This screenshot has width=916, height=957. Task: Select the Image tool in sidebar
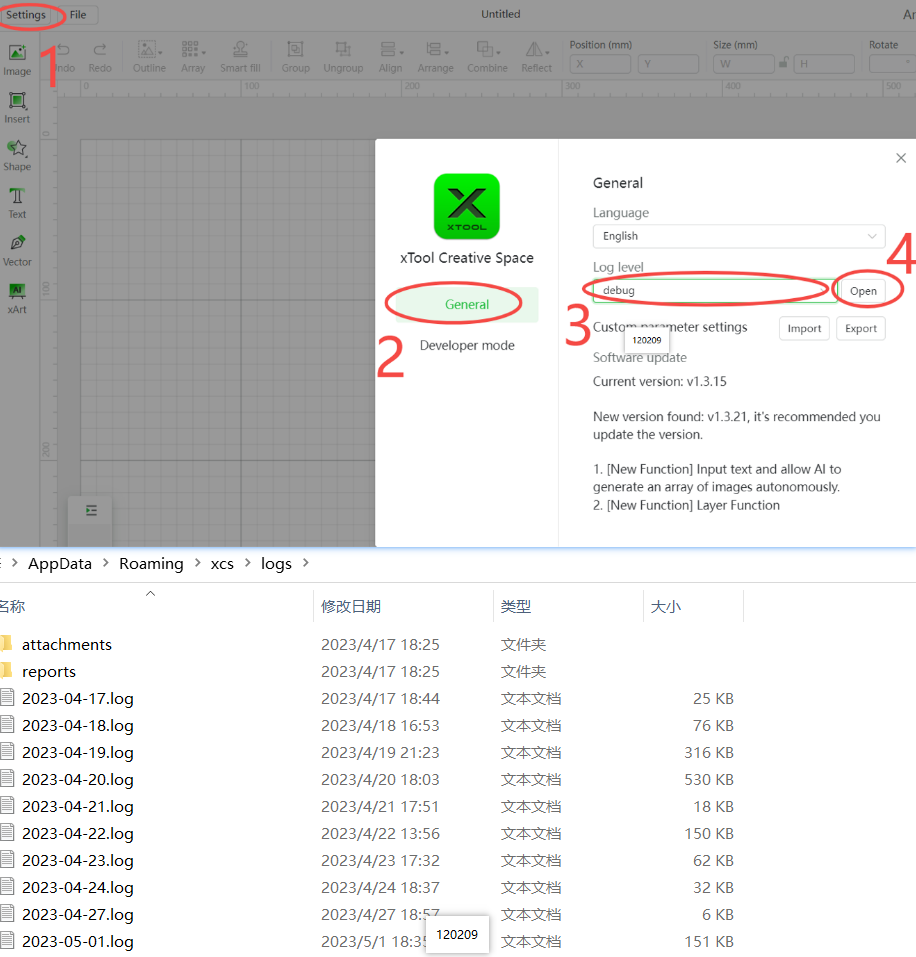[17, 60]
